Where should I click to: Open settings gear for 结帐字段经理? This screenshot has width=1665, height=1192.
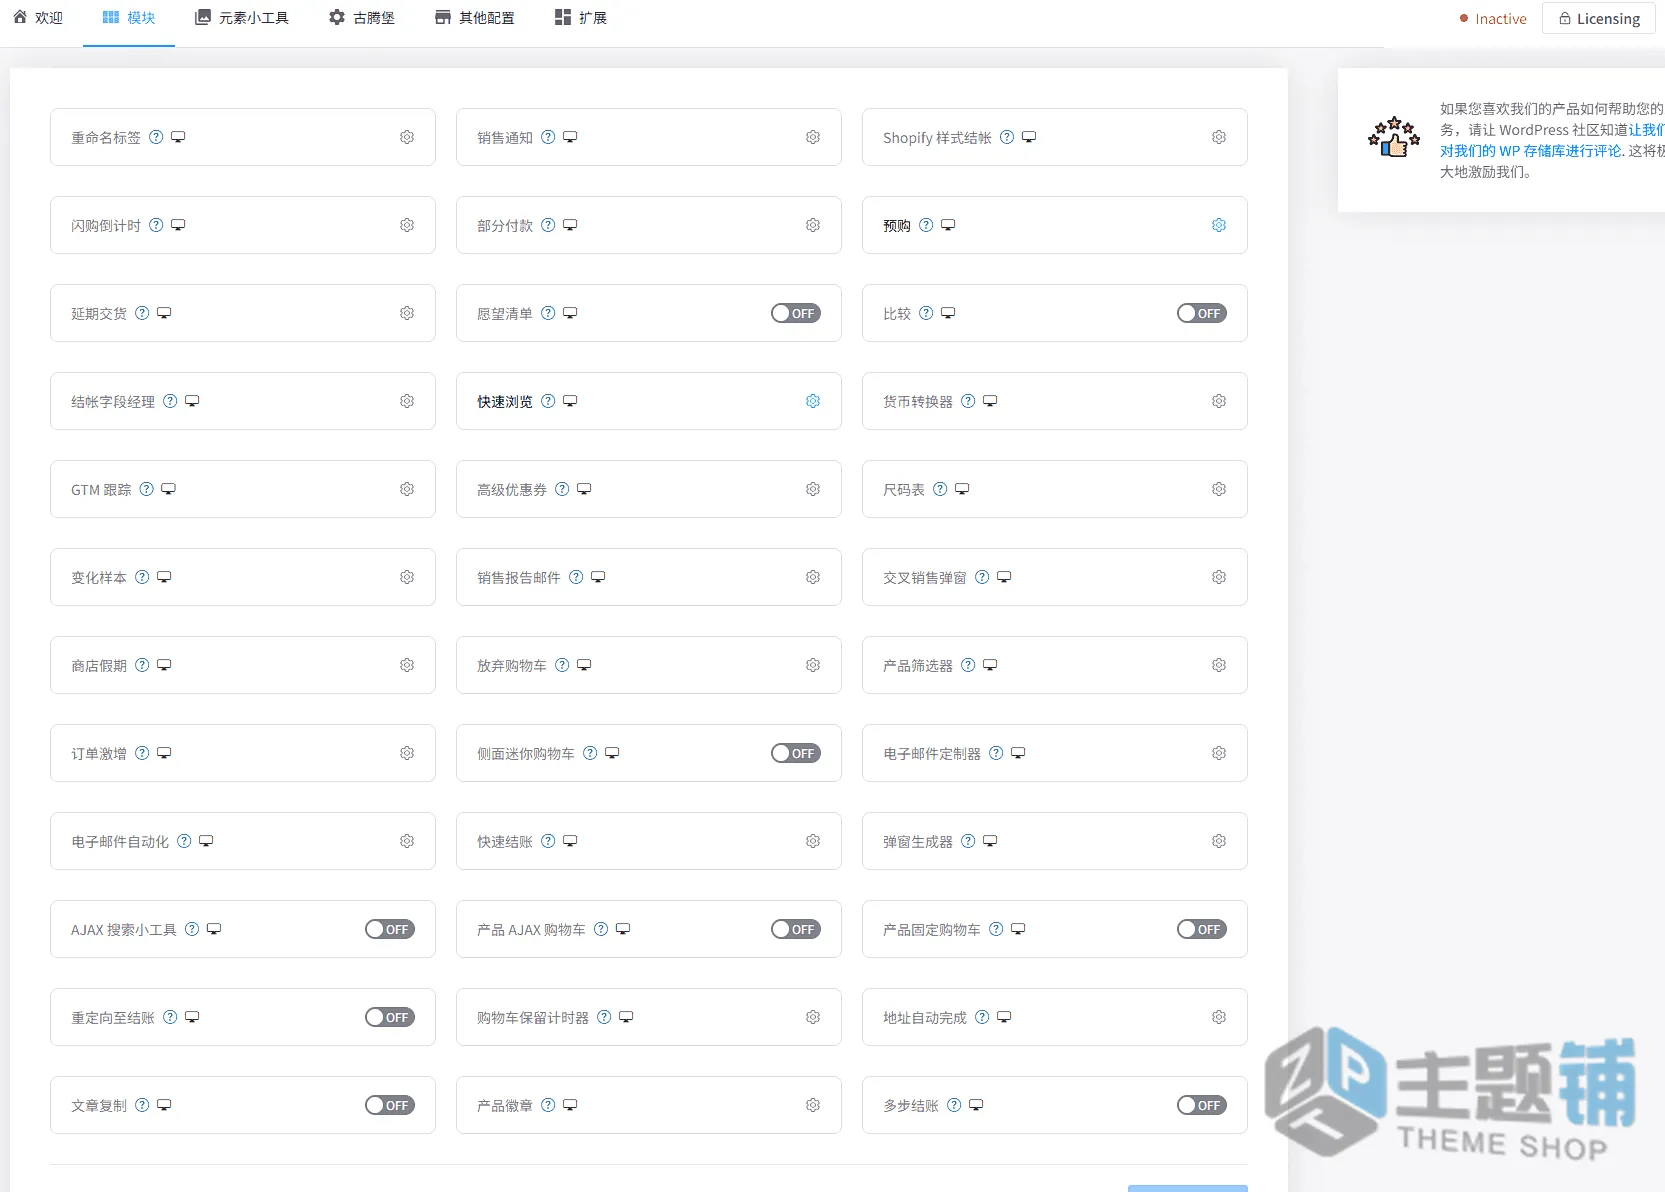407,401
